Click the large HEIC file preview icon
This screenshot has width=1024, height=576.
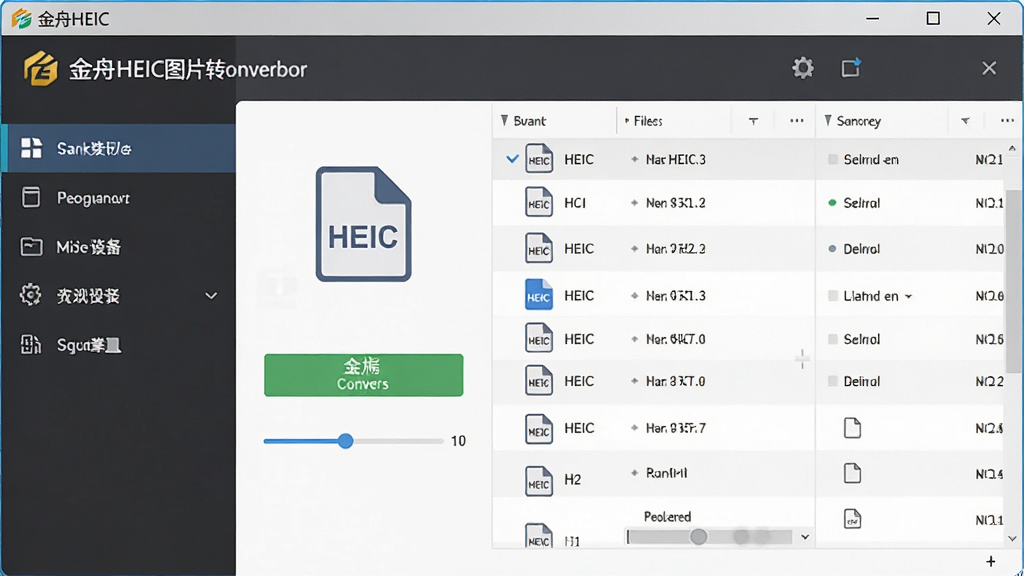point(364,224)
